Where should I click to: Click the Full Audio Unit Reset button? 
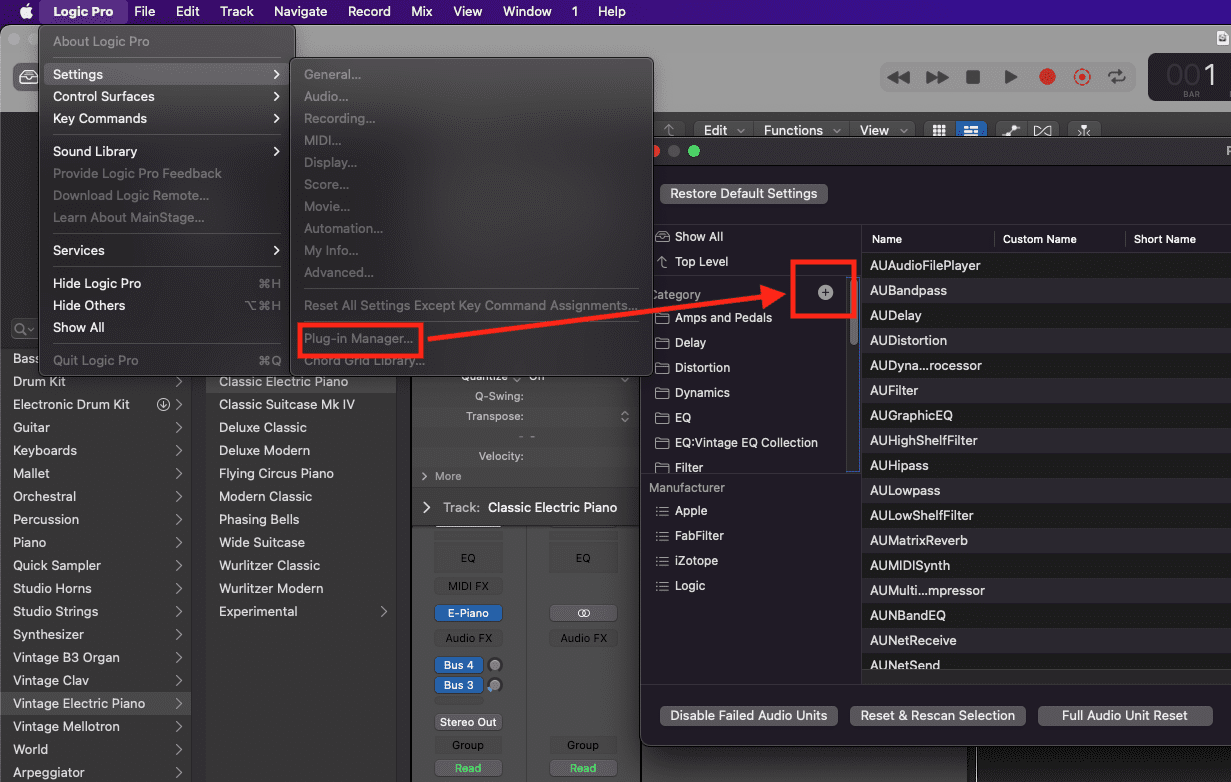1124,715
